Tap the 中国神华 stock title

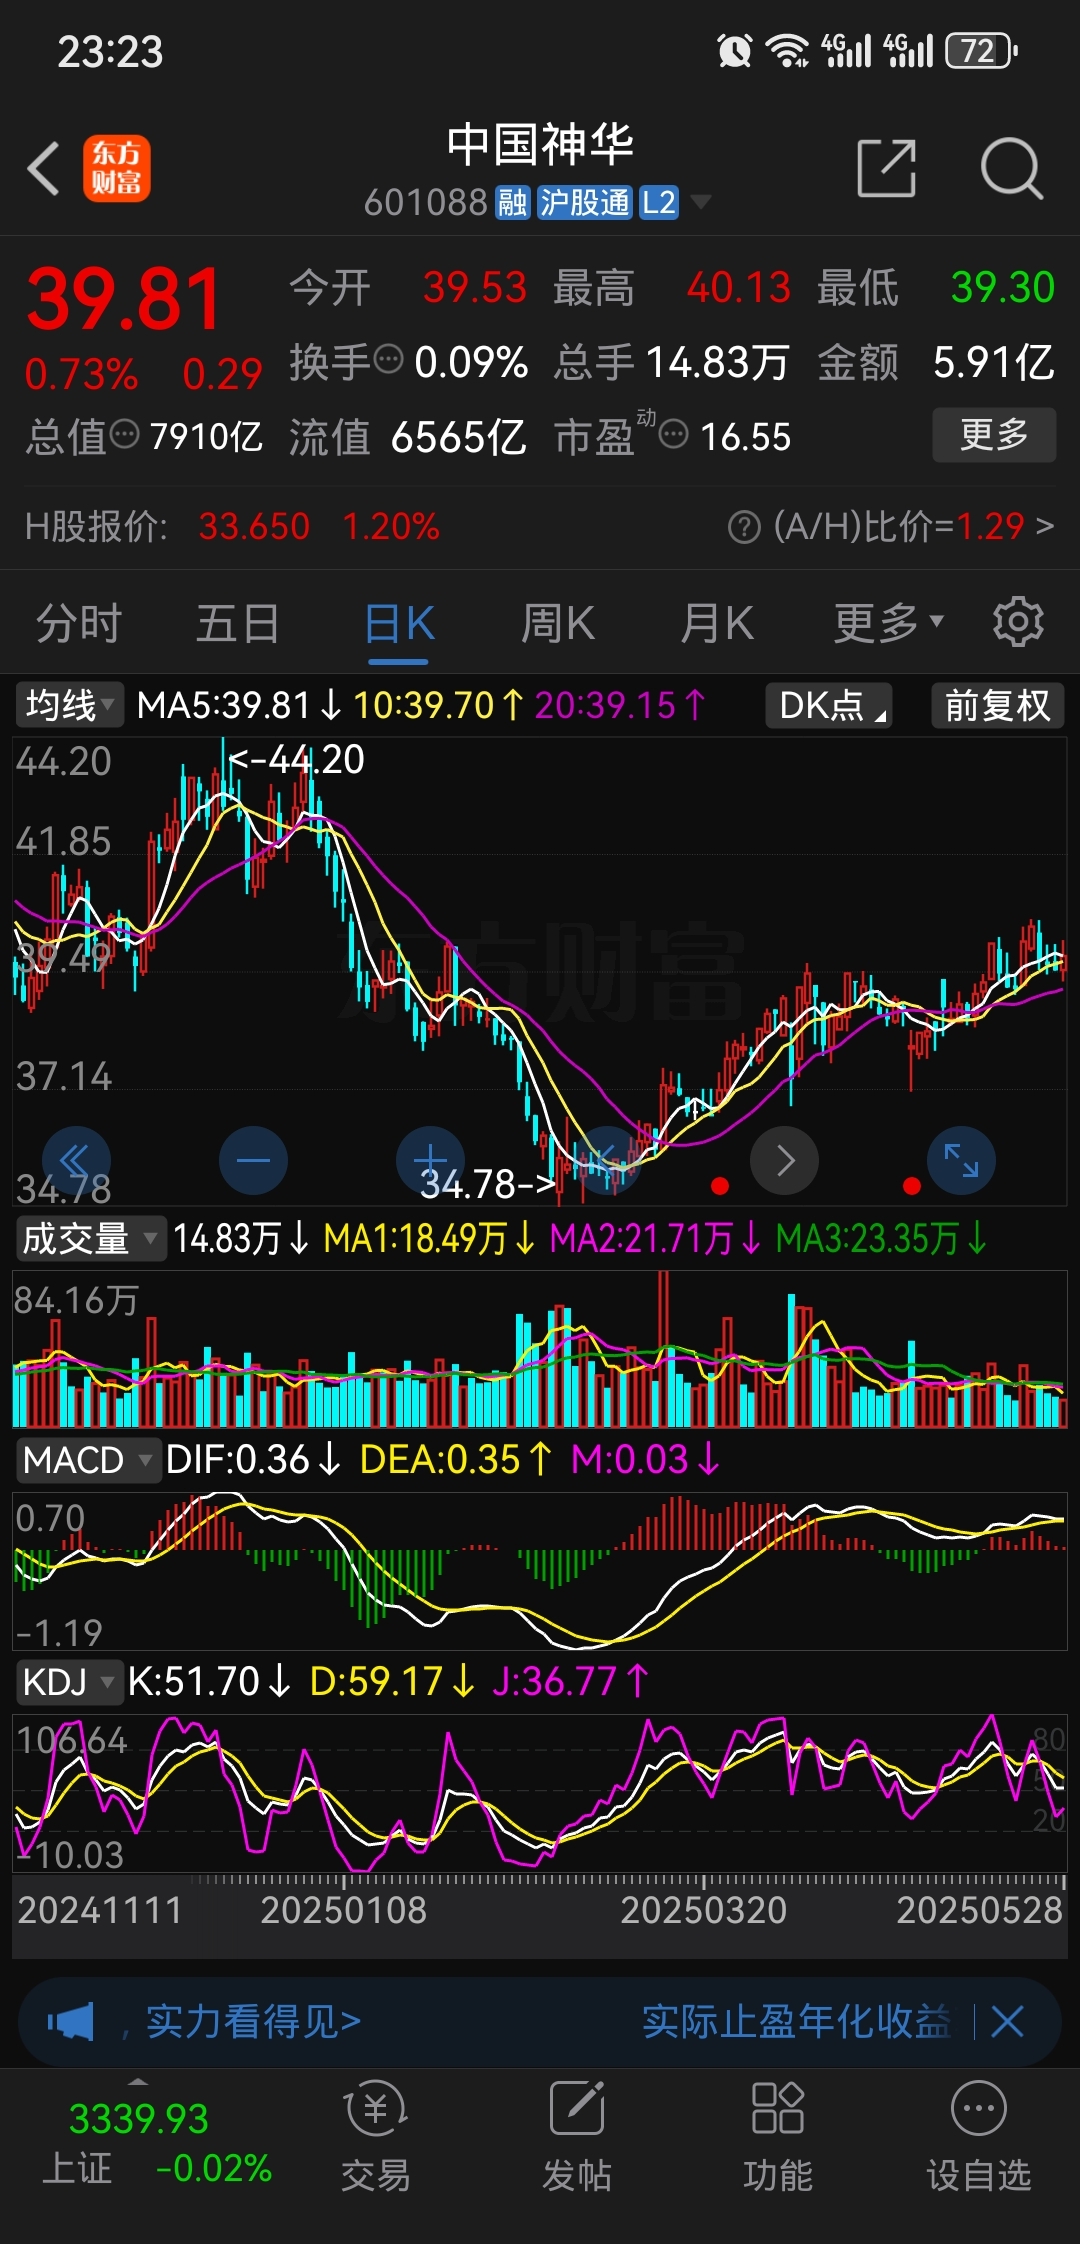click(540, 145)
